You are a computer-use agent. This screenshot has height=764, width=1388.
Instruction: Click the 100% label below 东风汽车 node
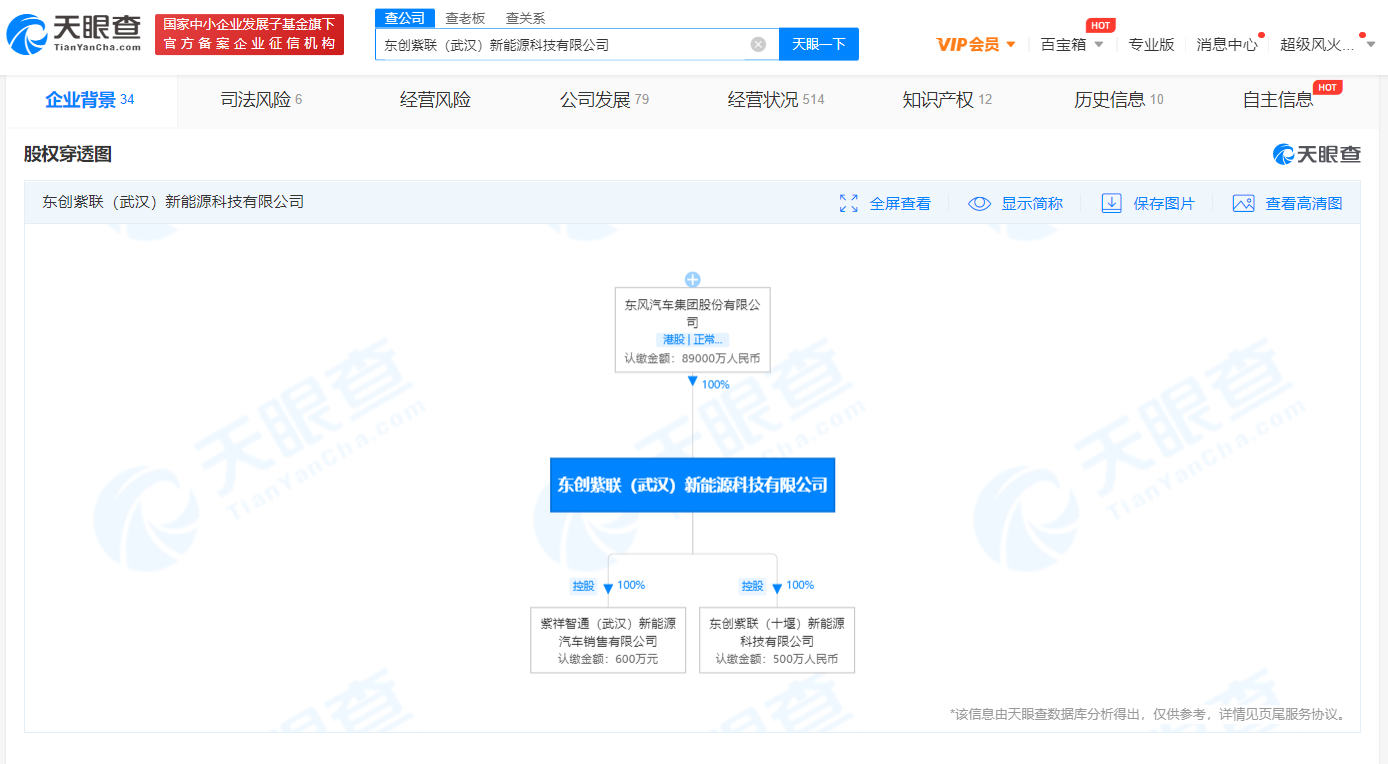click(716, 384)
